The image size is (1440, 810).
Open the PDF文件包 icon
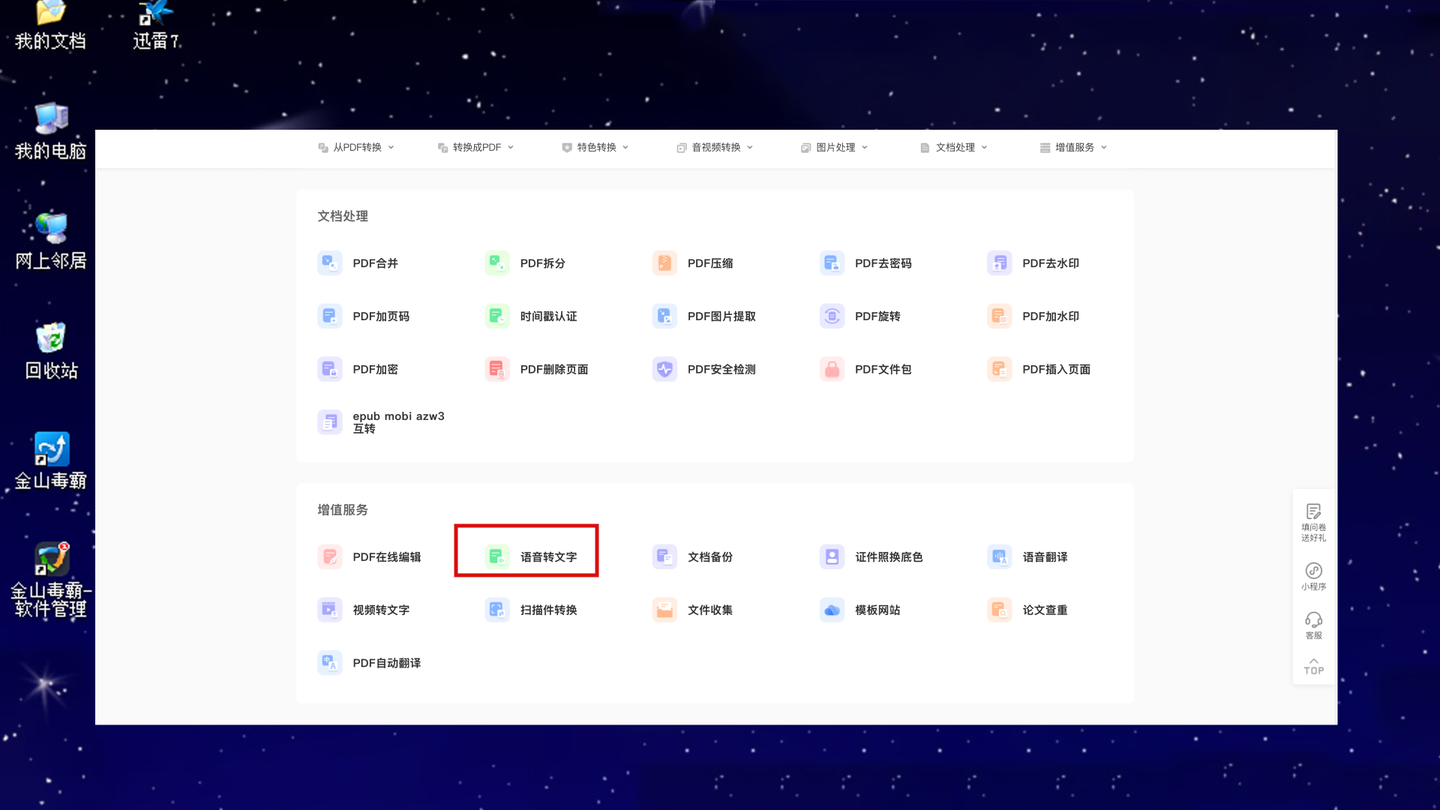(x=832, y=369)
